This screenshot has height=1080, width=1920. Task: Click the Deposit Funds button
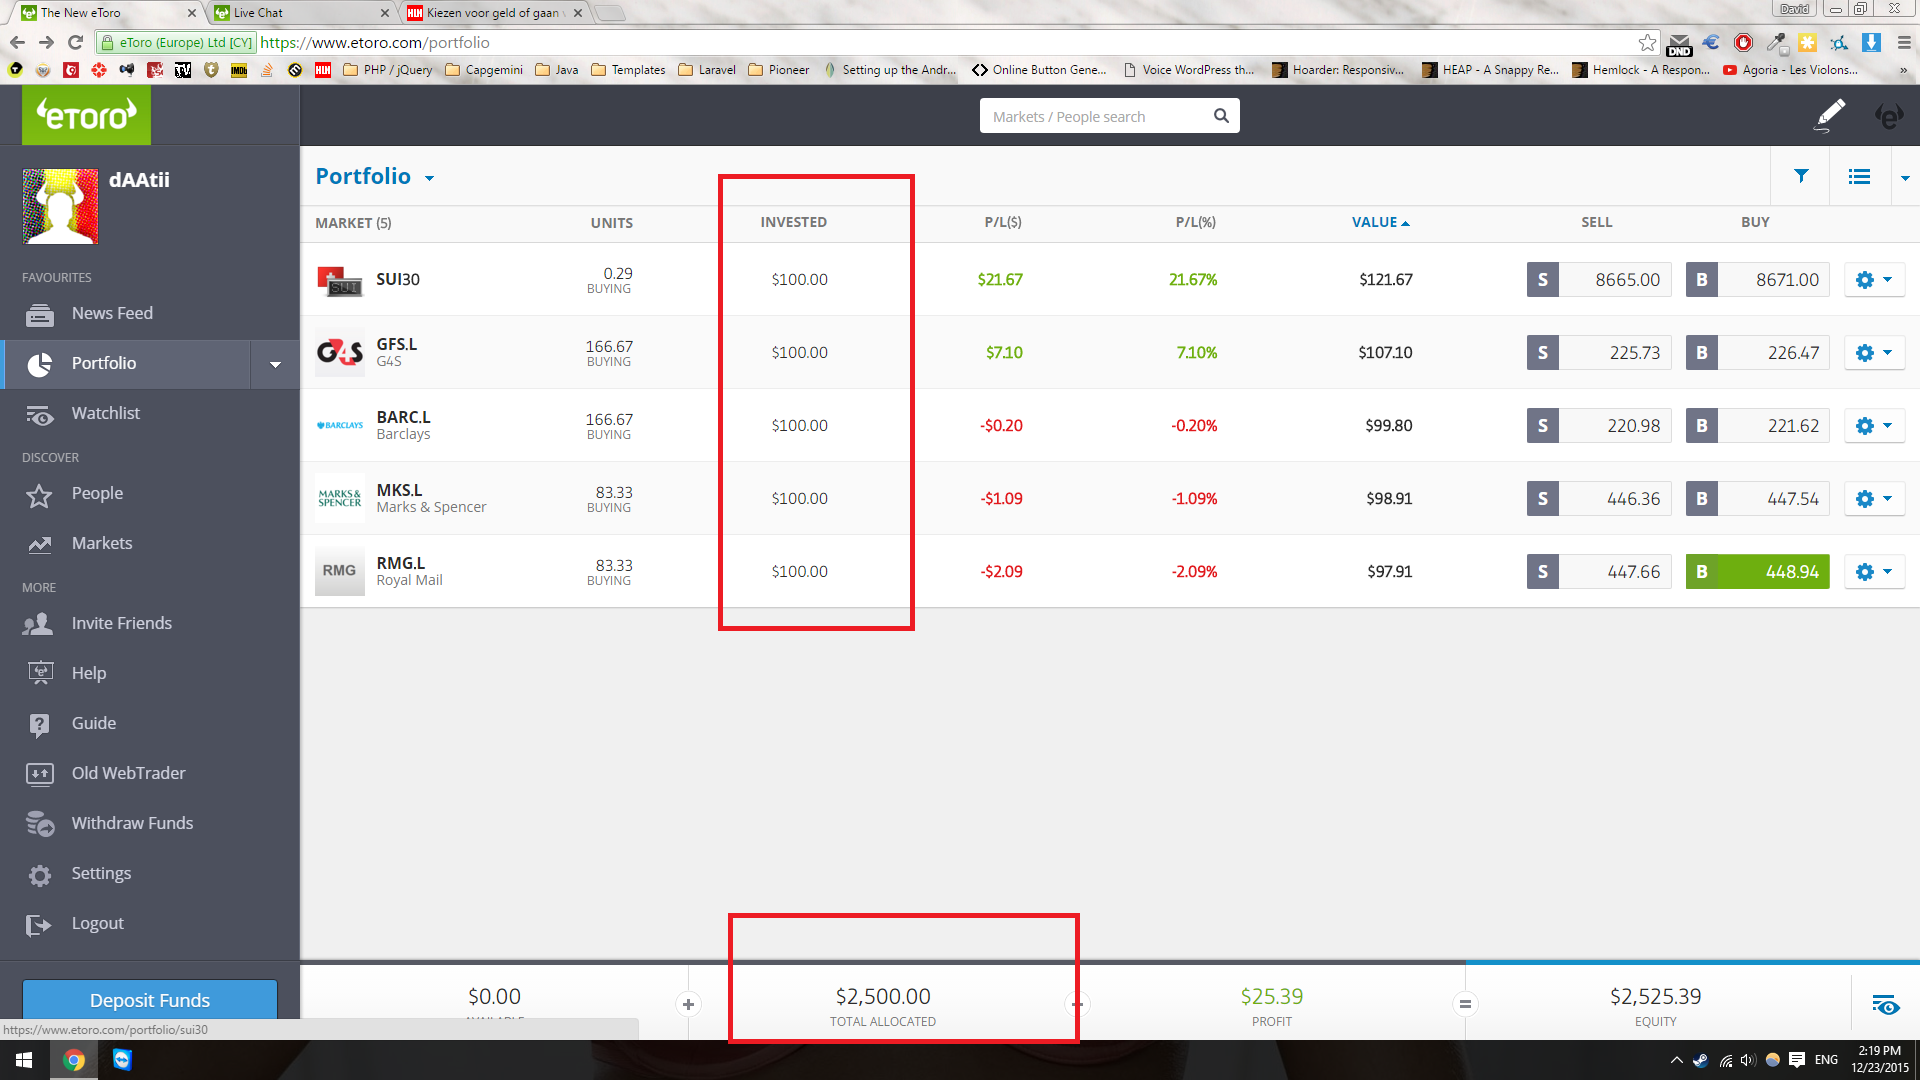click(x=150, y=999)
